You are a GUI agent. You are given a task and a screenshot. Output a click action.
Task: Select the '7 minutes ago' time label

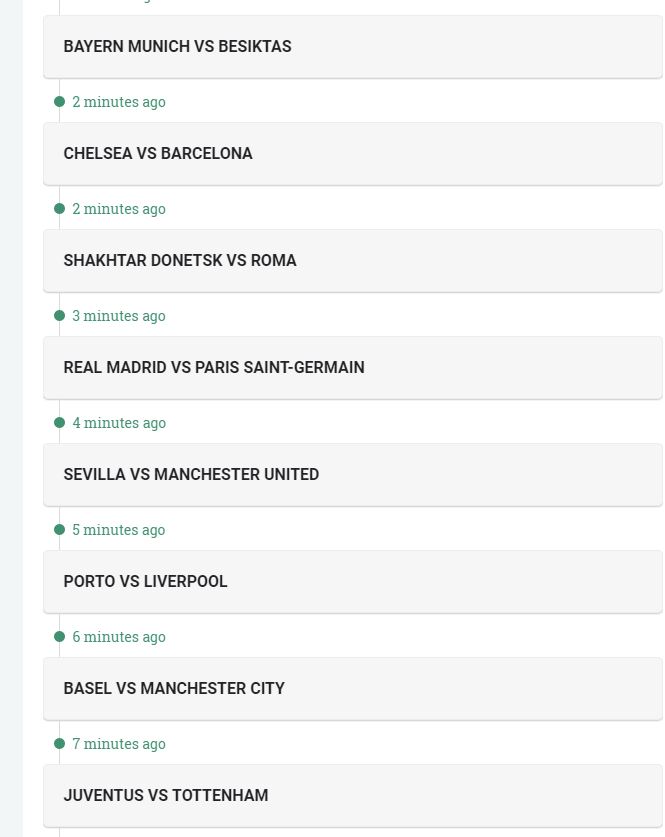point(119,744)
